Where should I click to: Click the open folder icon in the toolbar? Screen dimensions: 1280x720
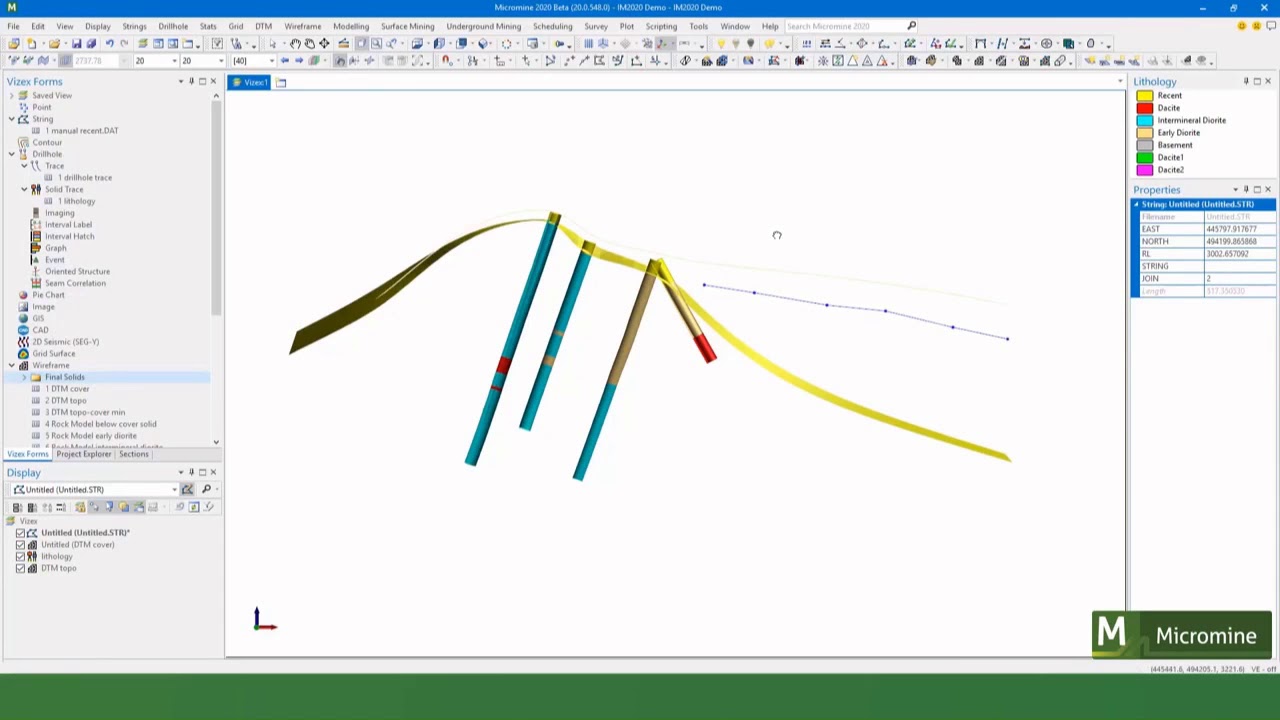pyautogui.click(x=55, y=44)
